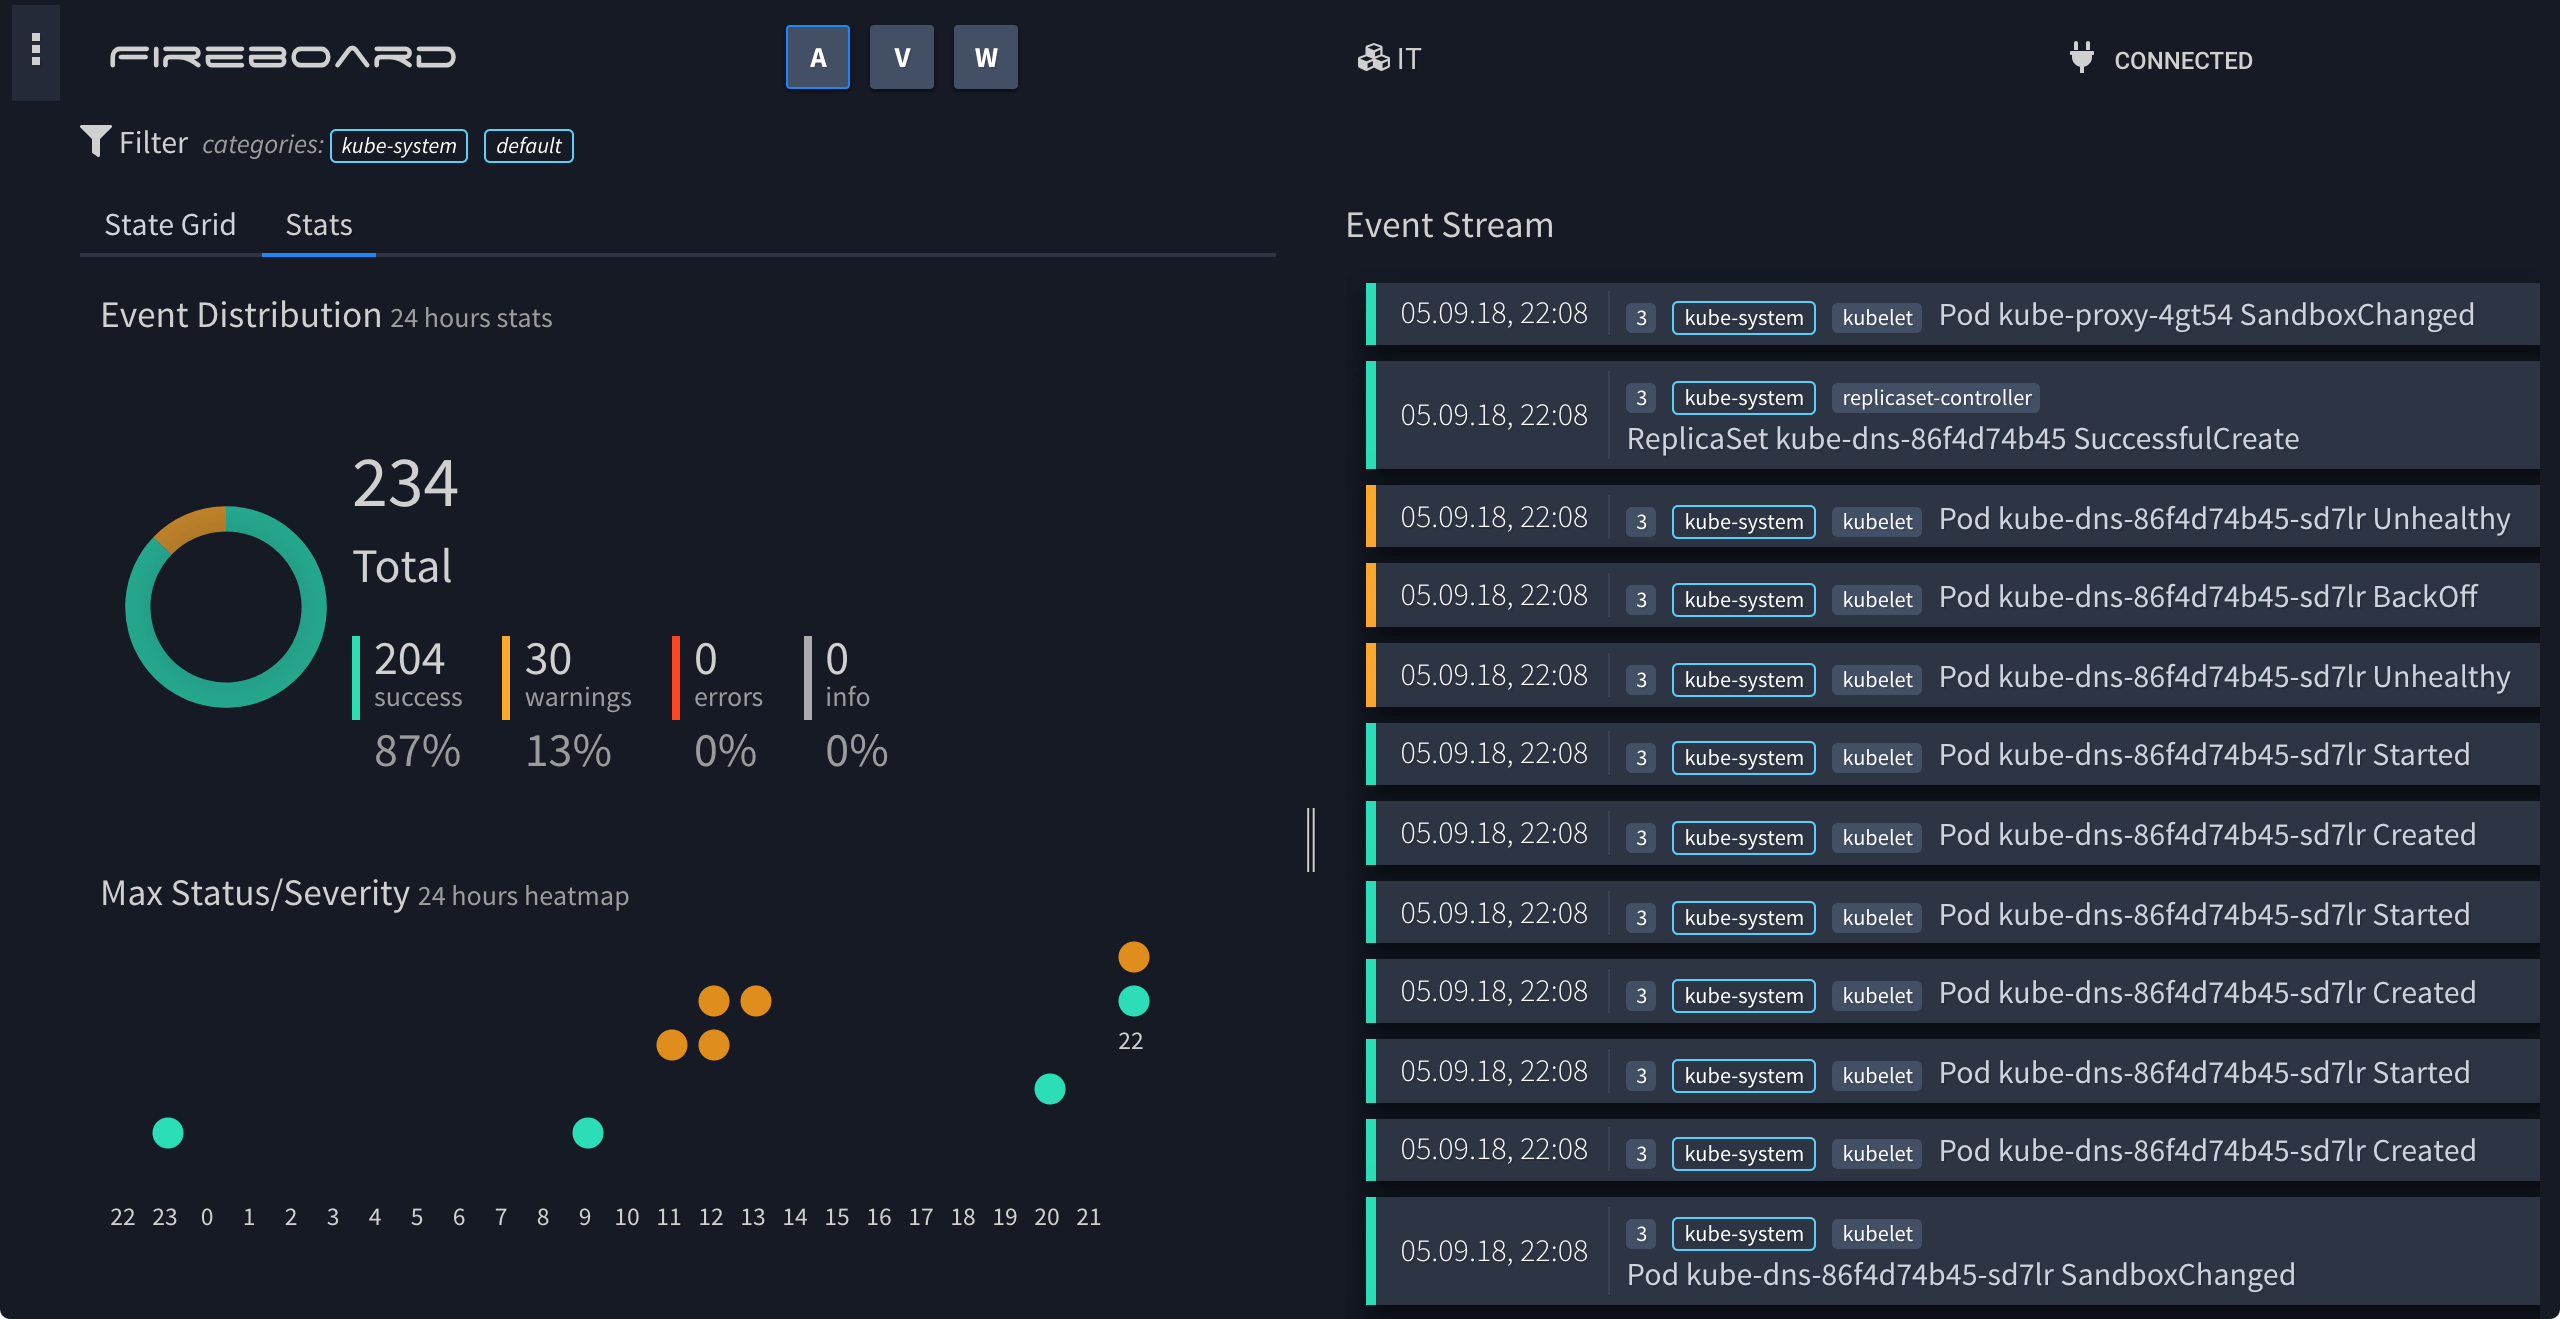Click the Kubernetes cluster icon beside IT
The width and height of the screenshot is (2560, 1319).
tap(1374, 58)
